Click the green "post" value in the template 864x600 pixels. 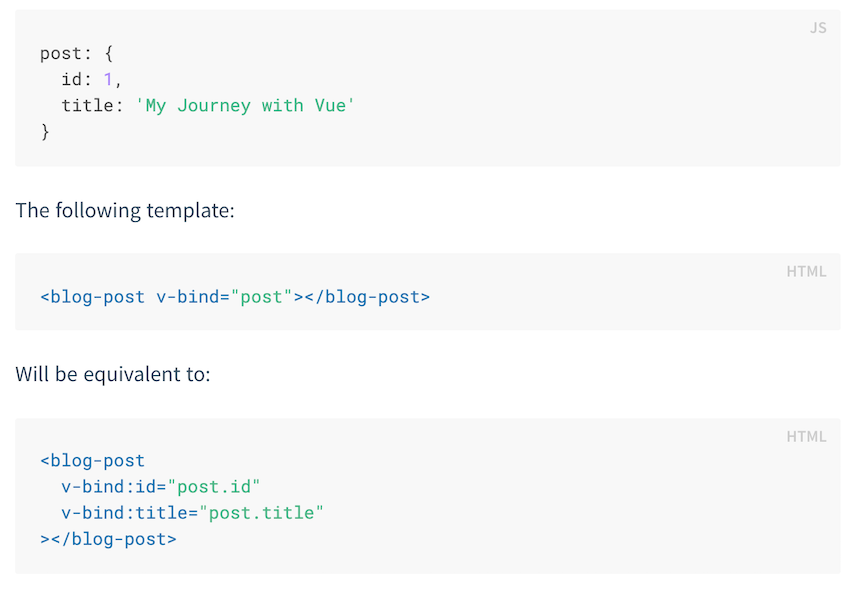pos(261,297)
